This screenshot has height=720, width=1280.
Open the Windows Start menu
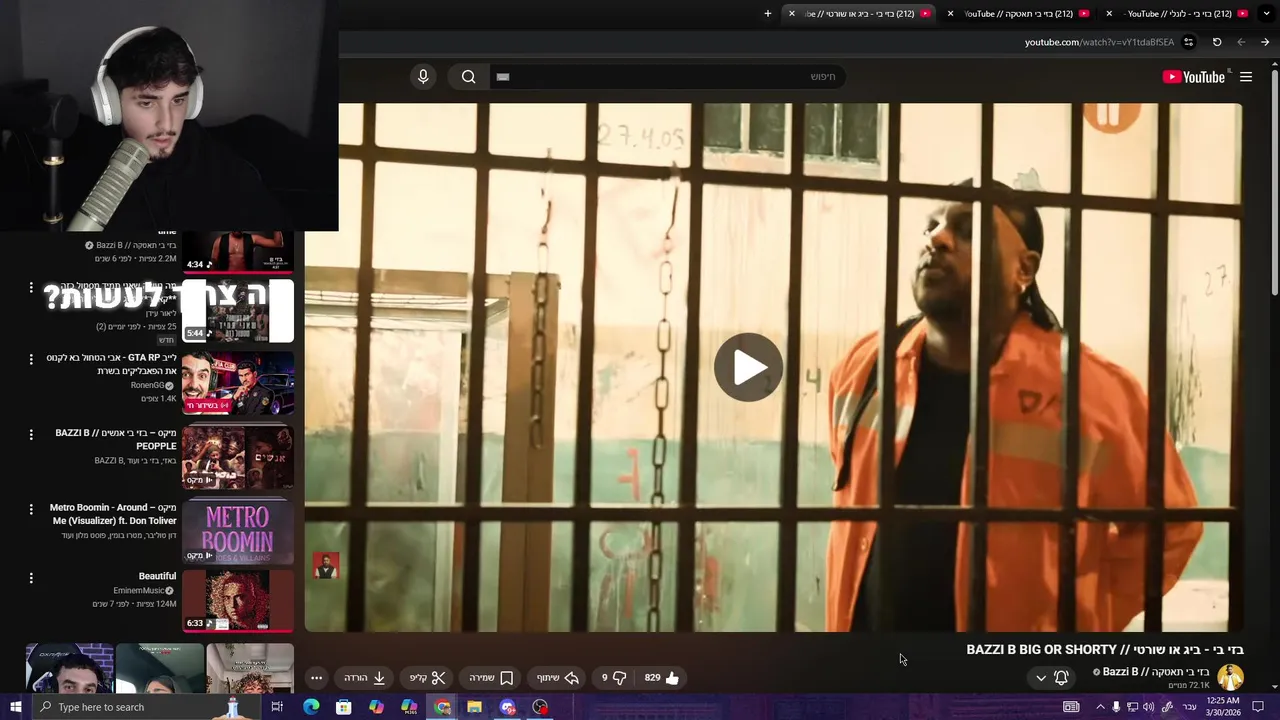pyautogui.click(x=15, y=707)
